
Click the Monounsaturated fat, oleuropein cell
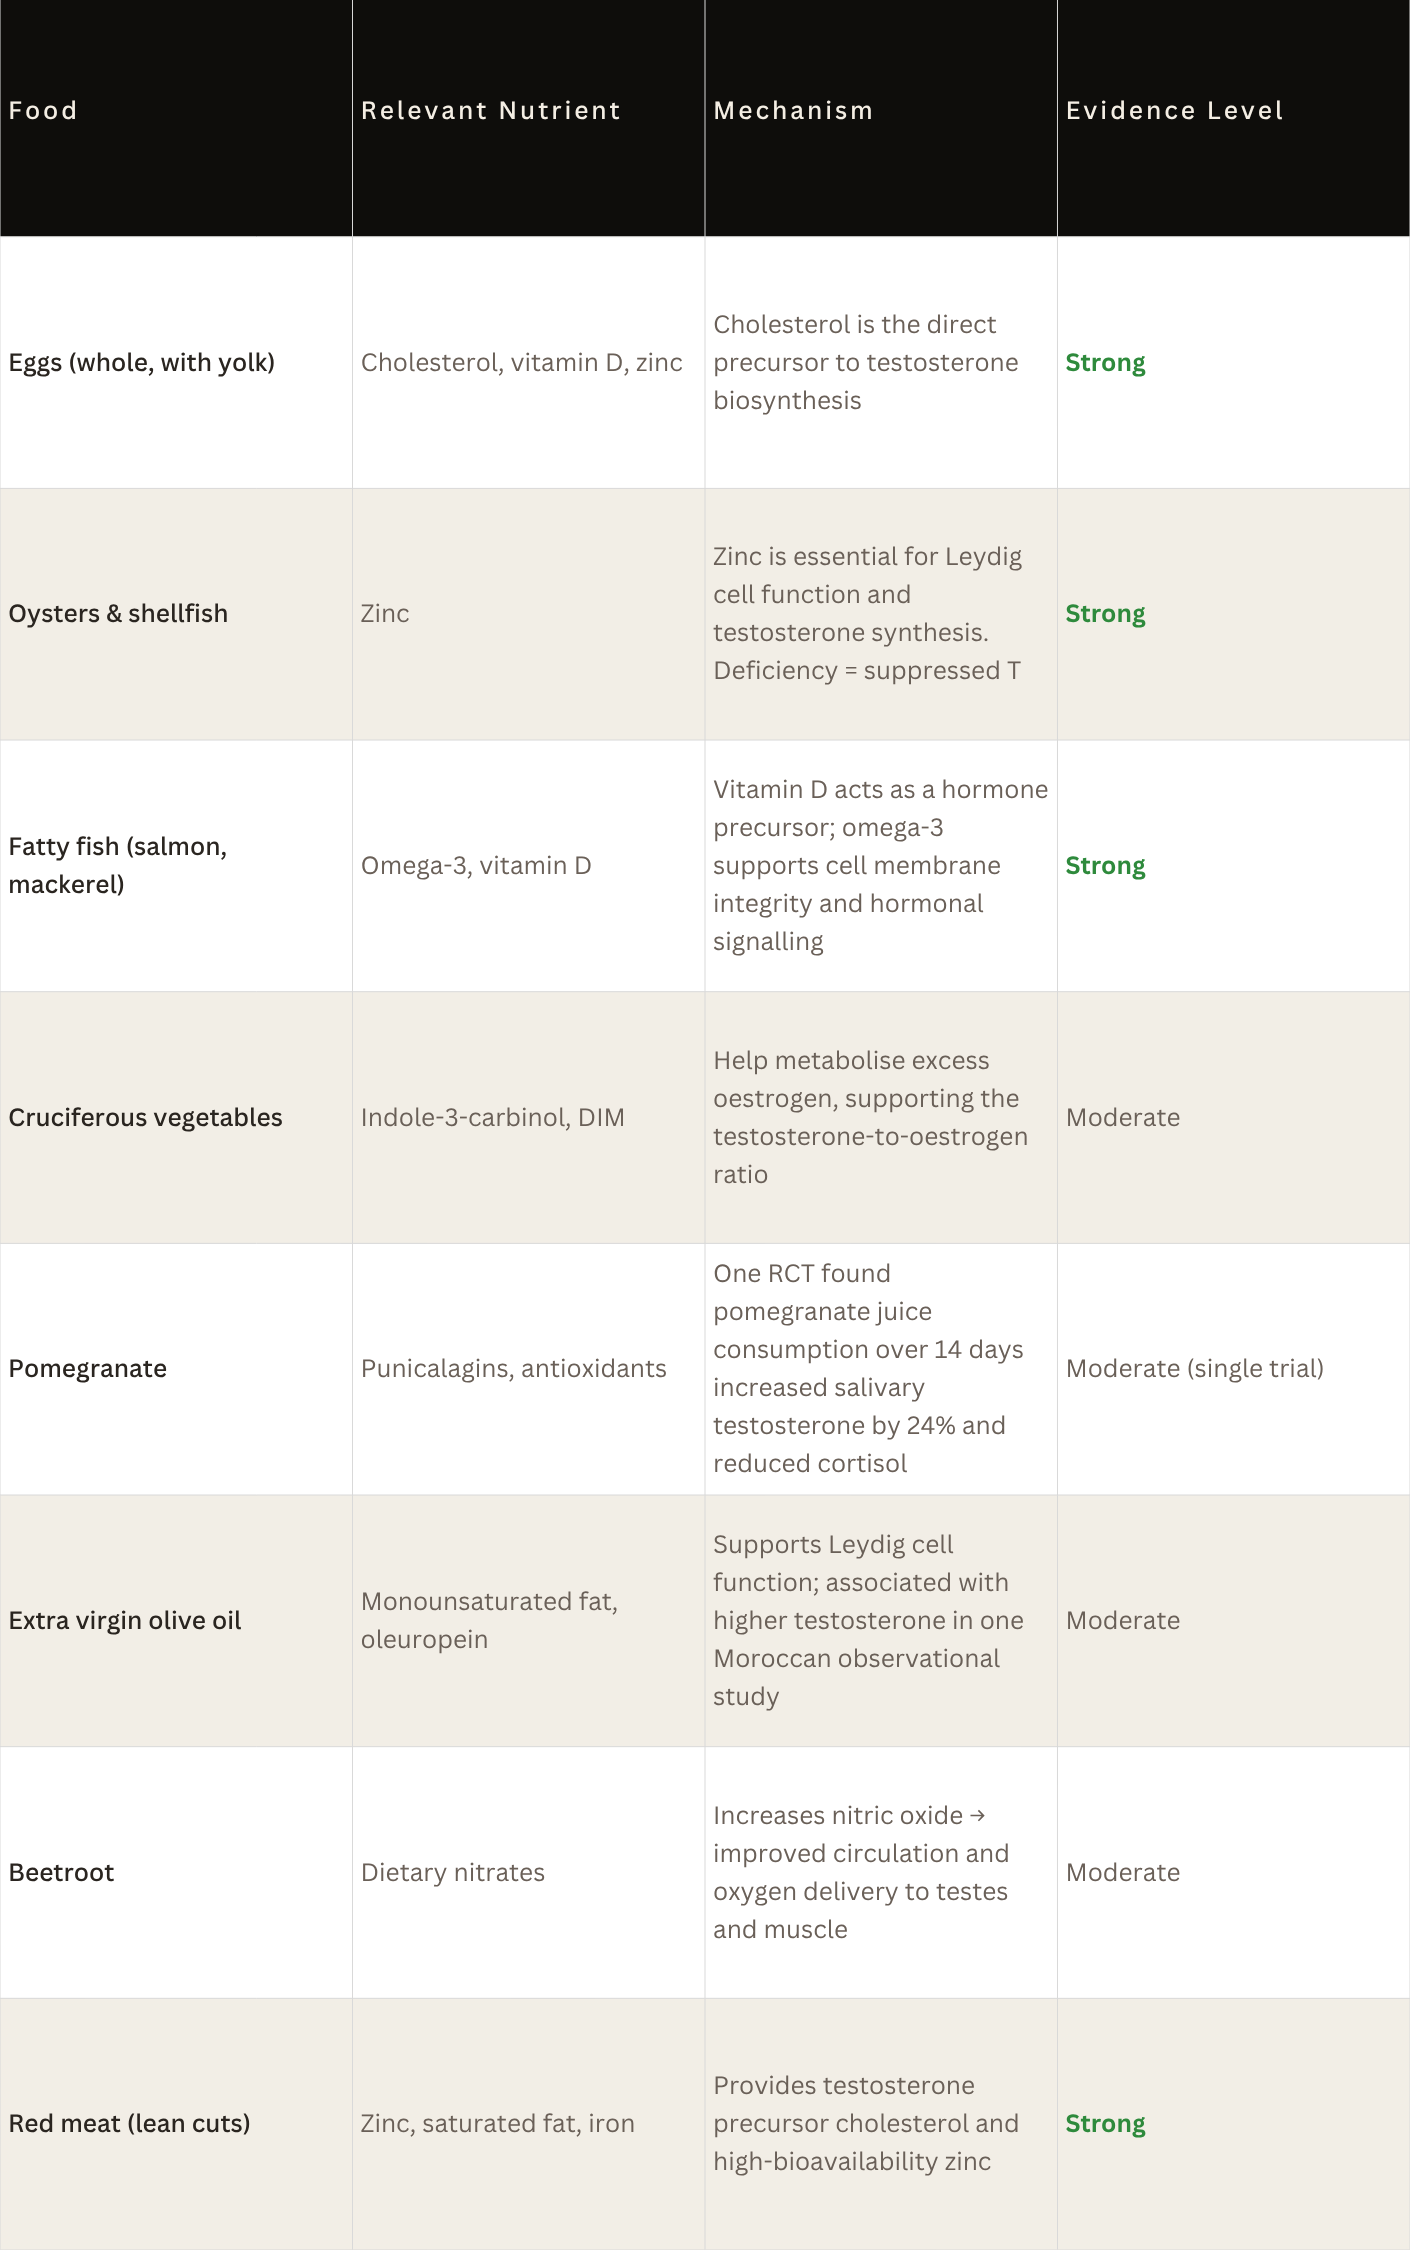(x=528, y=1621)
